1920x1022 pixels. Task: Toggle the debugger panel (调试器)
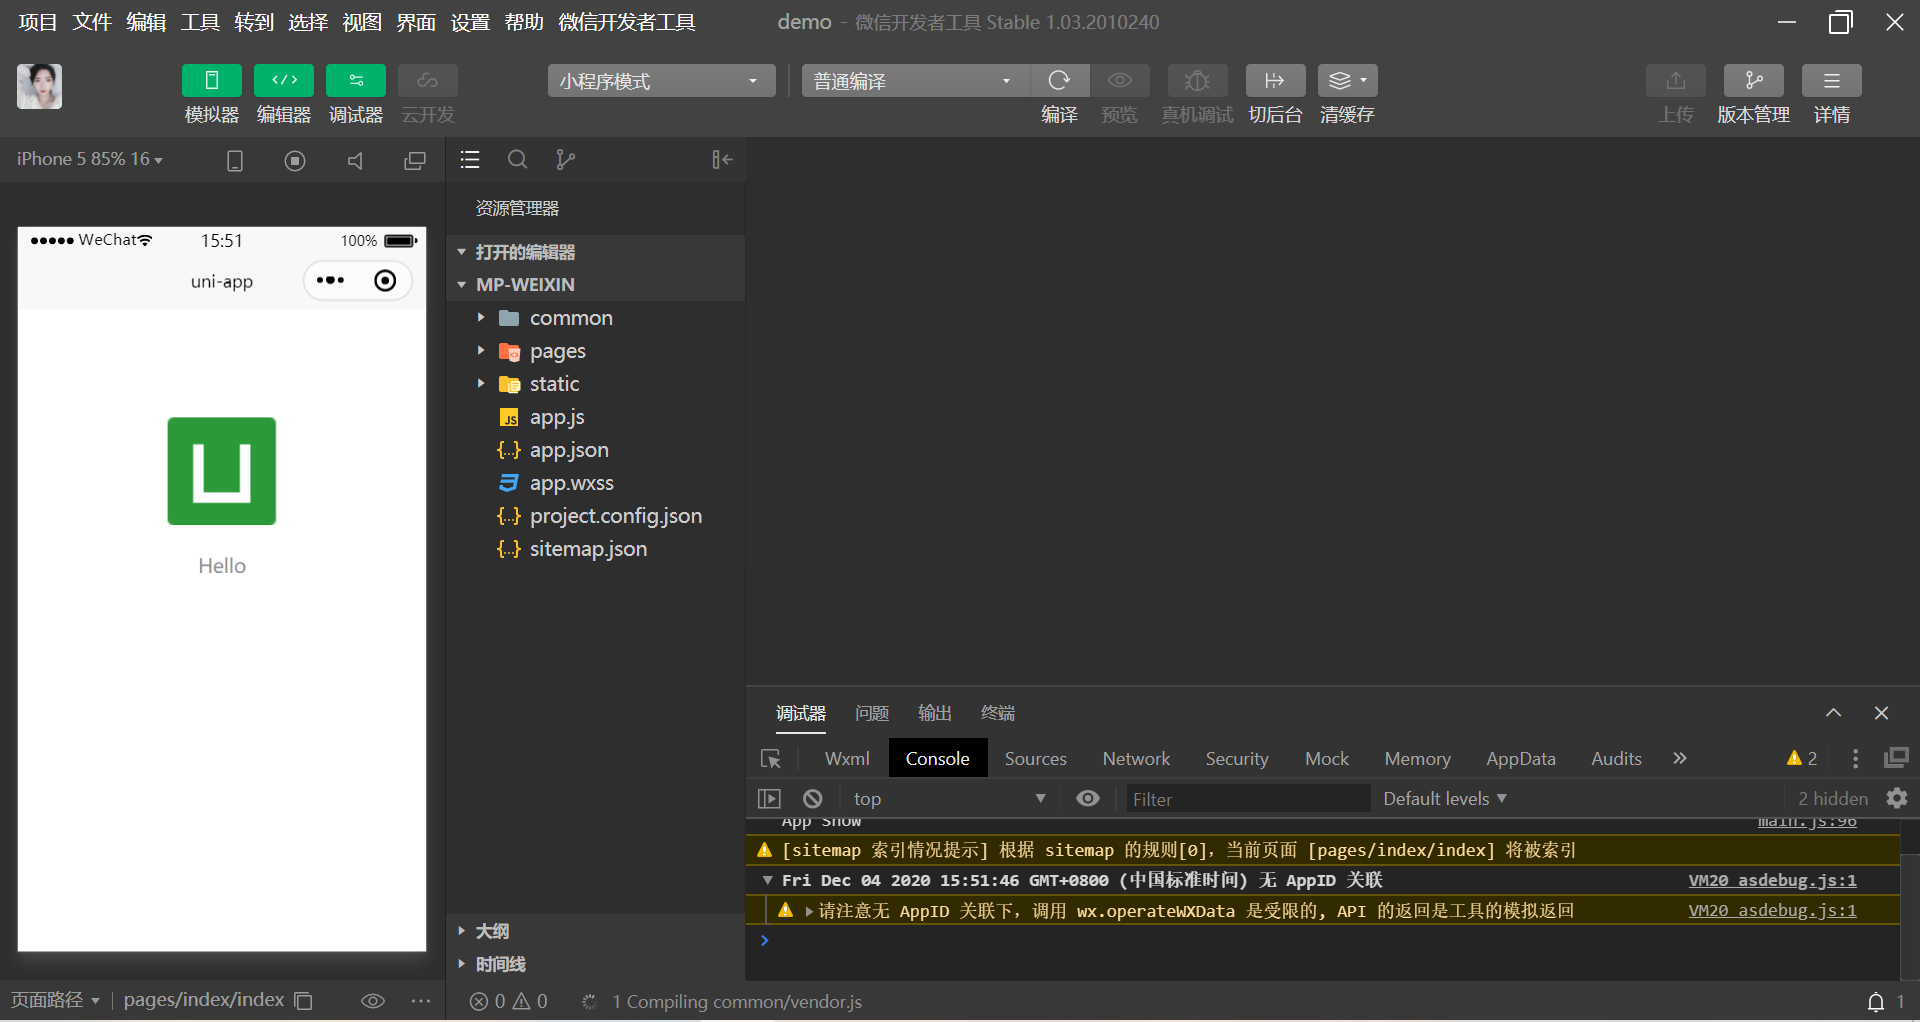[x=356, y=81]
